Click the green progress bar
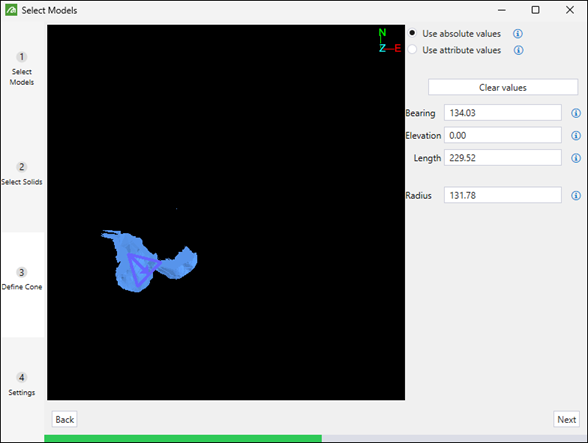The width and height of the screenshot is (588, 443). click(183, 438)
